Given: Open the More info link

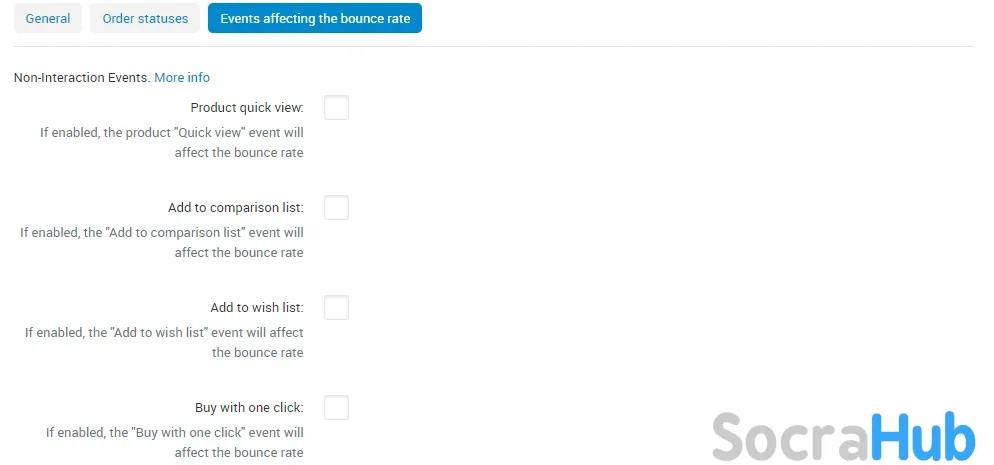Looking at the screenshot, I should (x=182, y=77).
